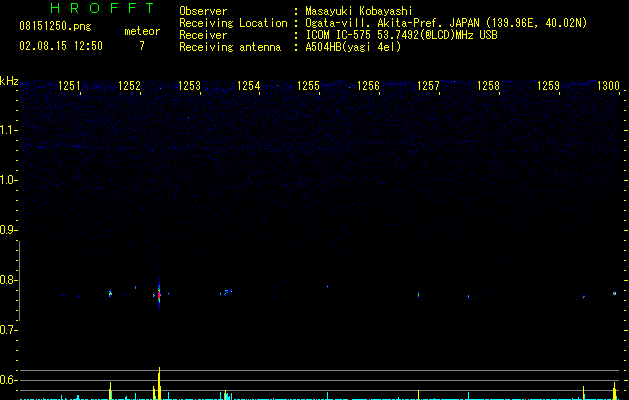Click the meteor echo near 1254
The image size is (629, 400).
click(227, 292)
